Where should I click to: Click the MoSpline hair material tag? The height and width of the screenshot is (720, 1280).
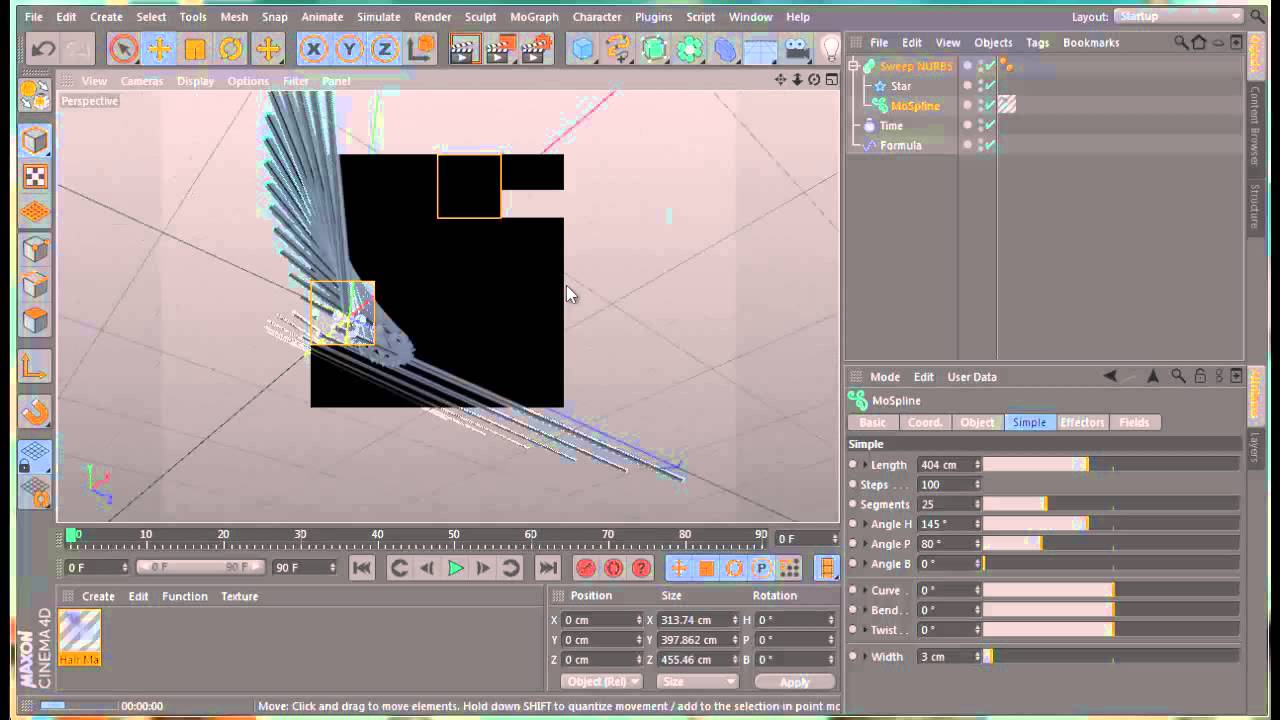1007,105
